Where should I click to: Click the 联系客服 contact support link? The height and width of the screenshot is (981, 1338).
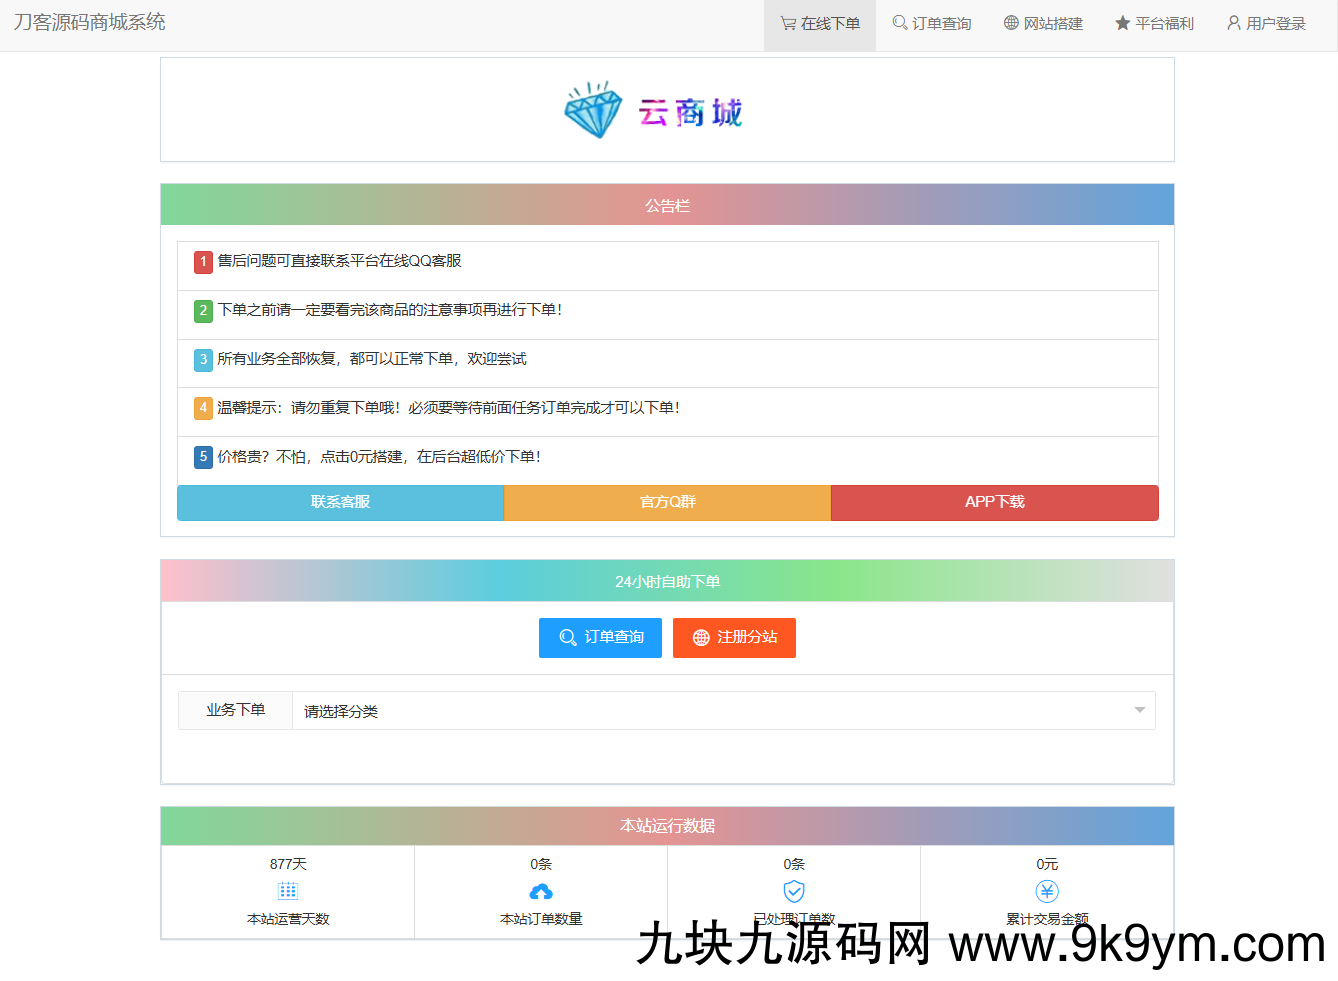(340, 502)
